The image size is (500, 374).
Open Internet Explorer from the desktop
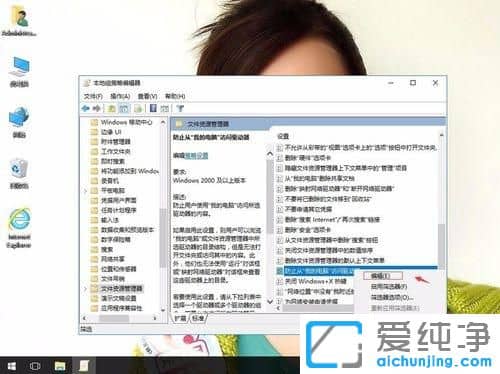coord(19,228)
